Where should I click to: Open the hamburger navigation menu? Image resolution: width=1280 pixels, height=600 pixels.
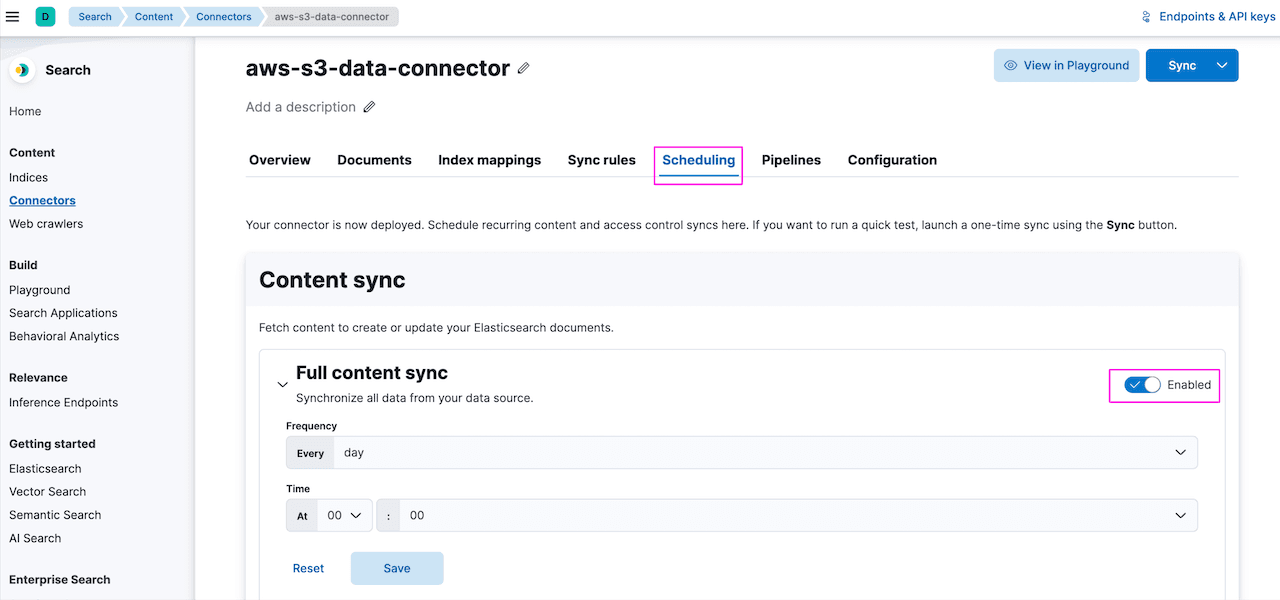pos(13,16)
